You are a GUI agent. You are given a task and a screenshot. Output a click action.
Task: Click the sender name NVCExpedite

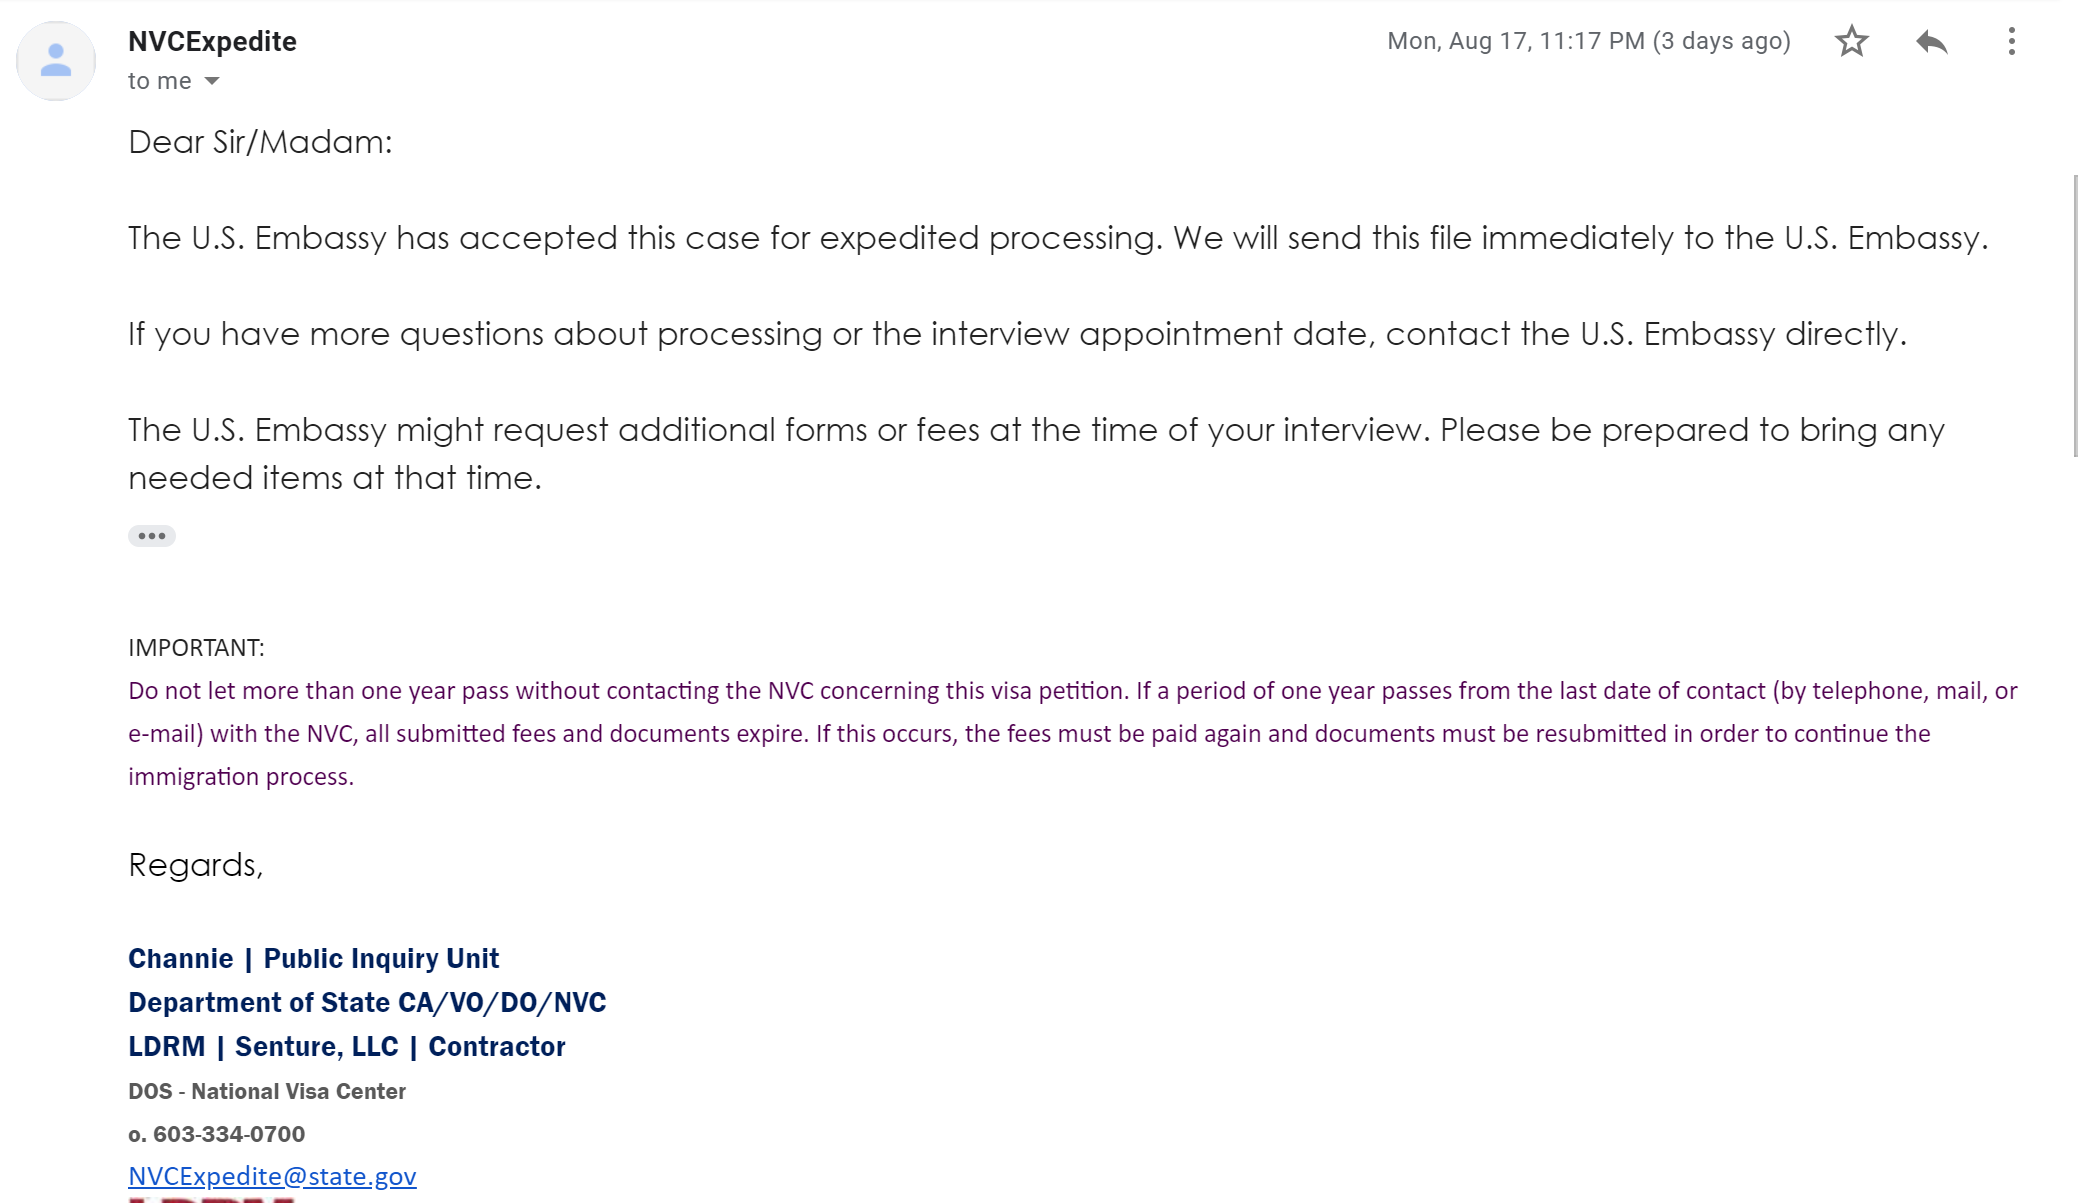212,41
